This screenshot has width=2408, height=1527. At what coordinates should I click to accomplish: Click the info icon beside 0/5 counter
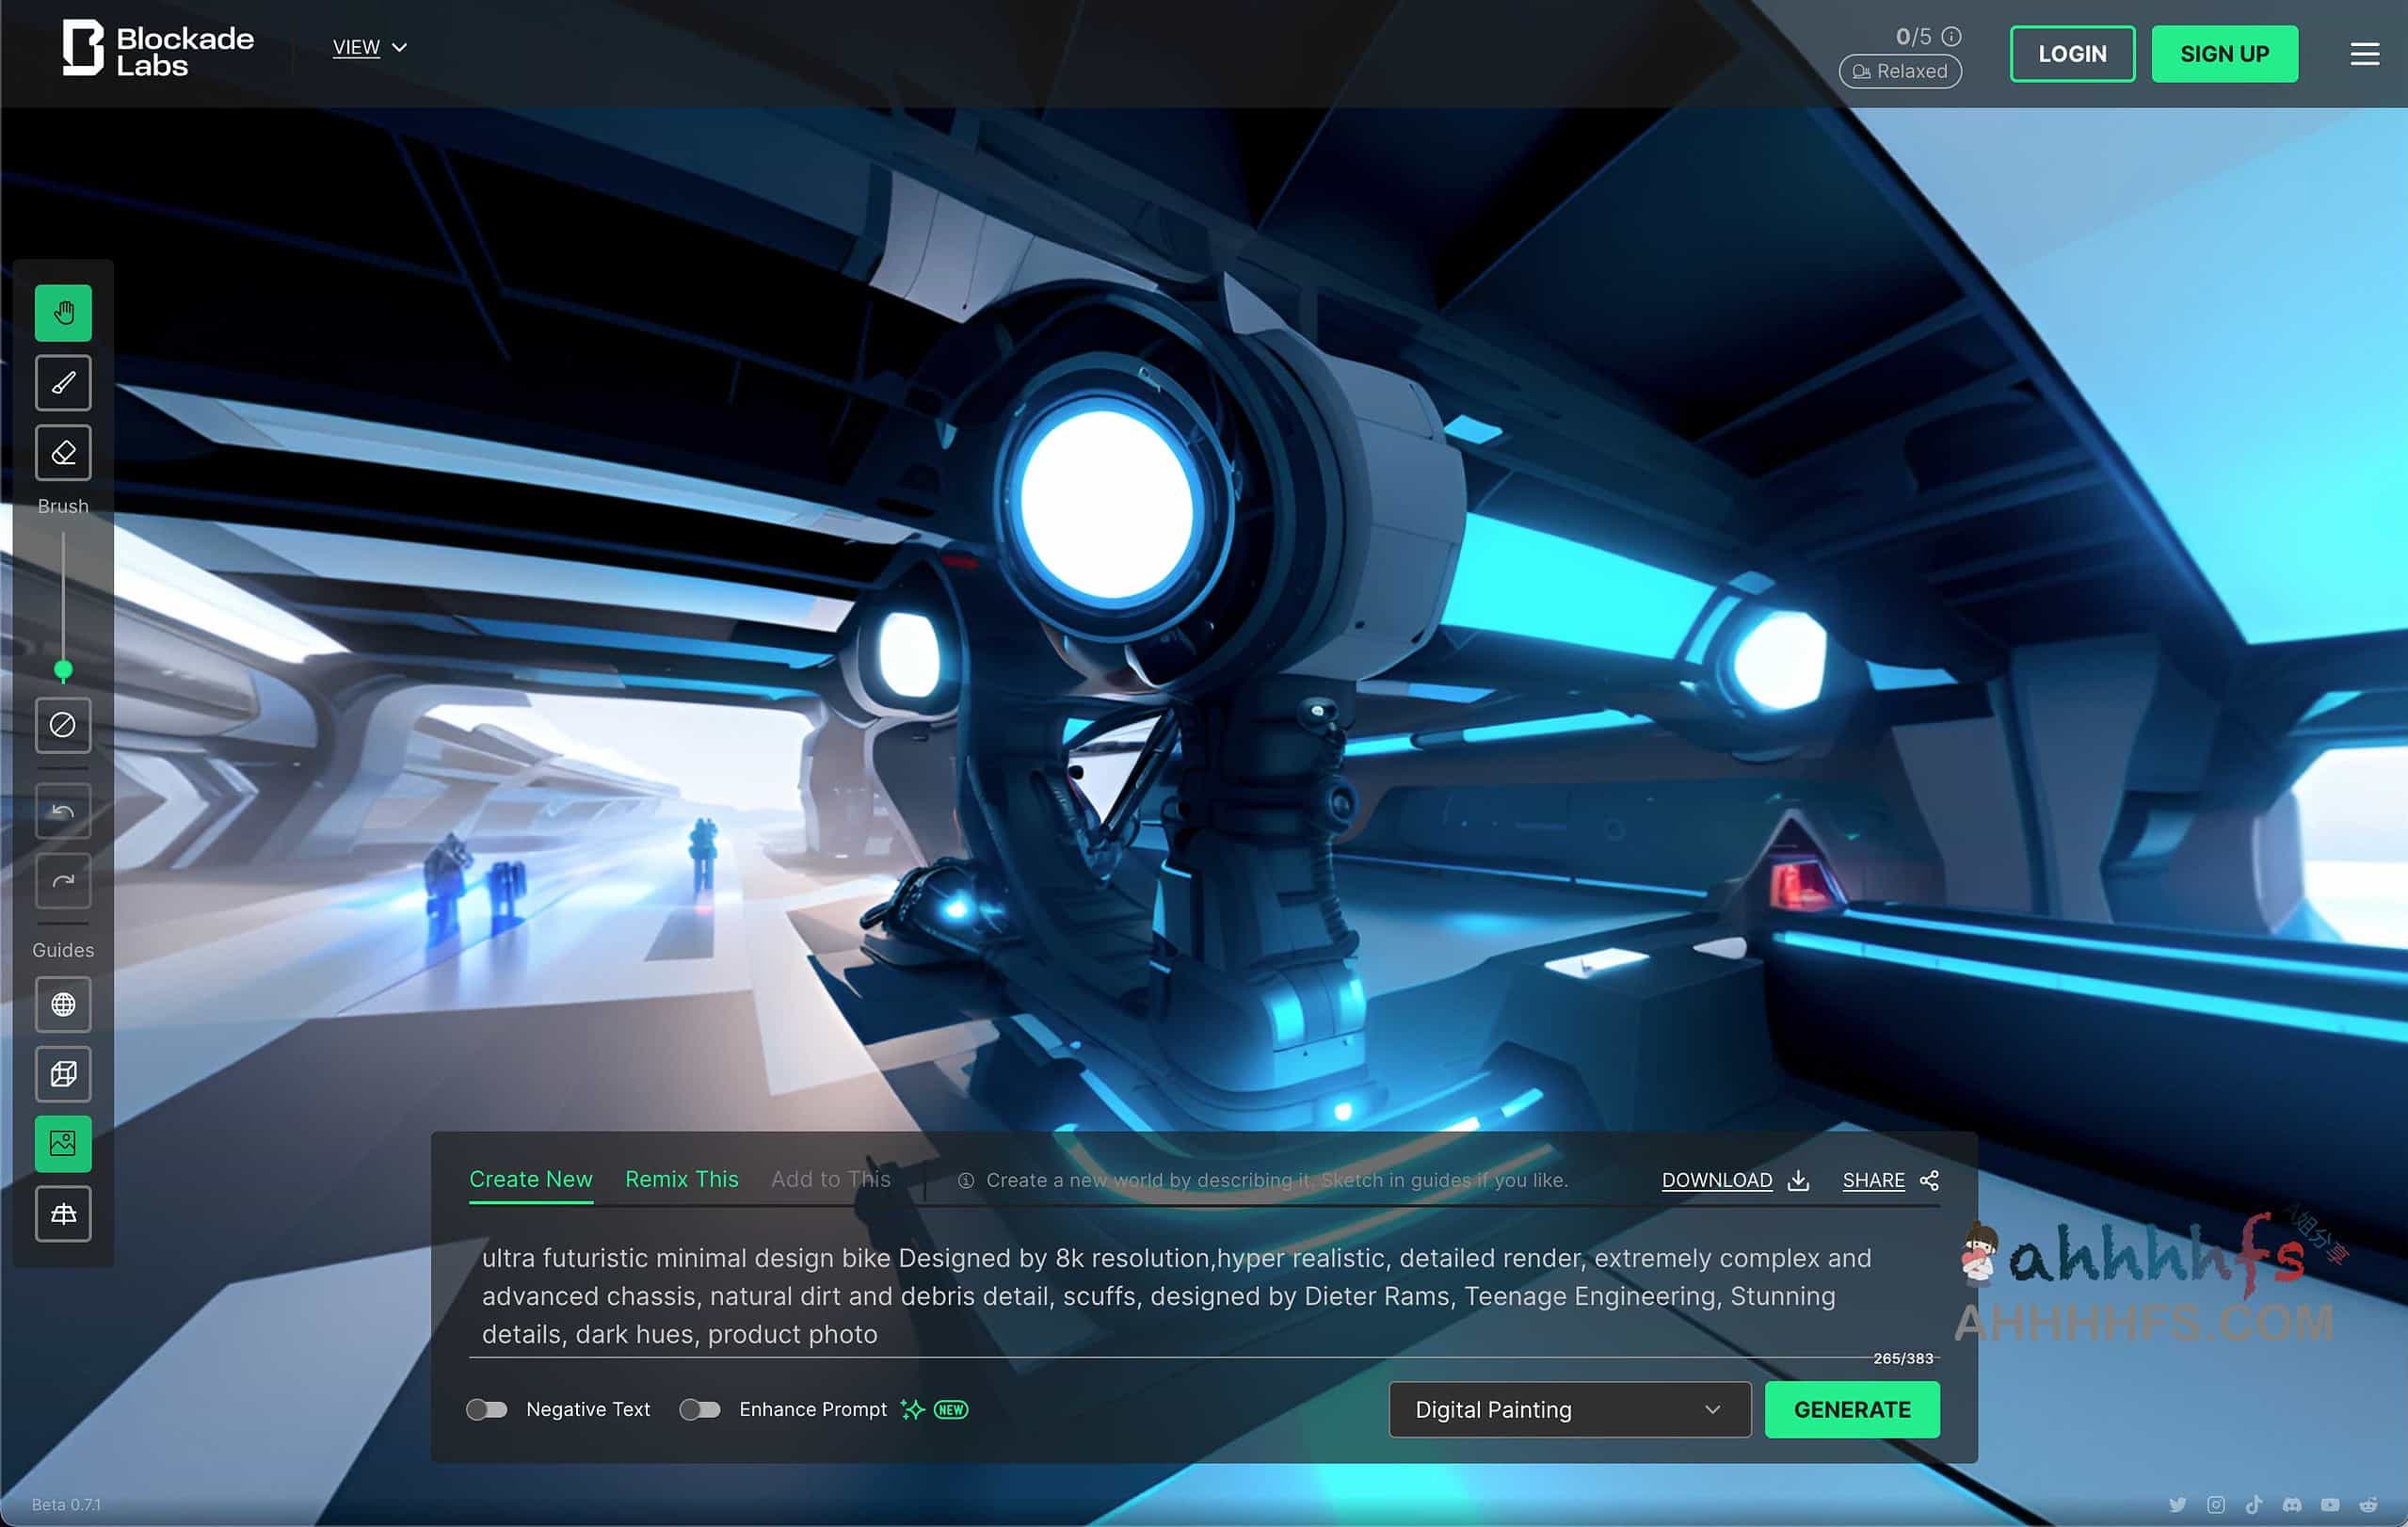[1951, 37]
